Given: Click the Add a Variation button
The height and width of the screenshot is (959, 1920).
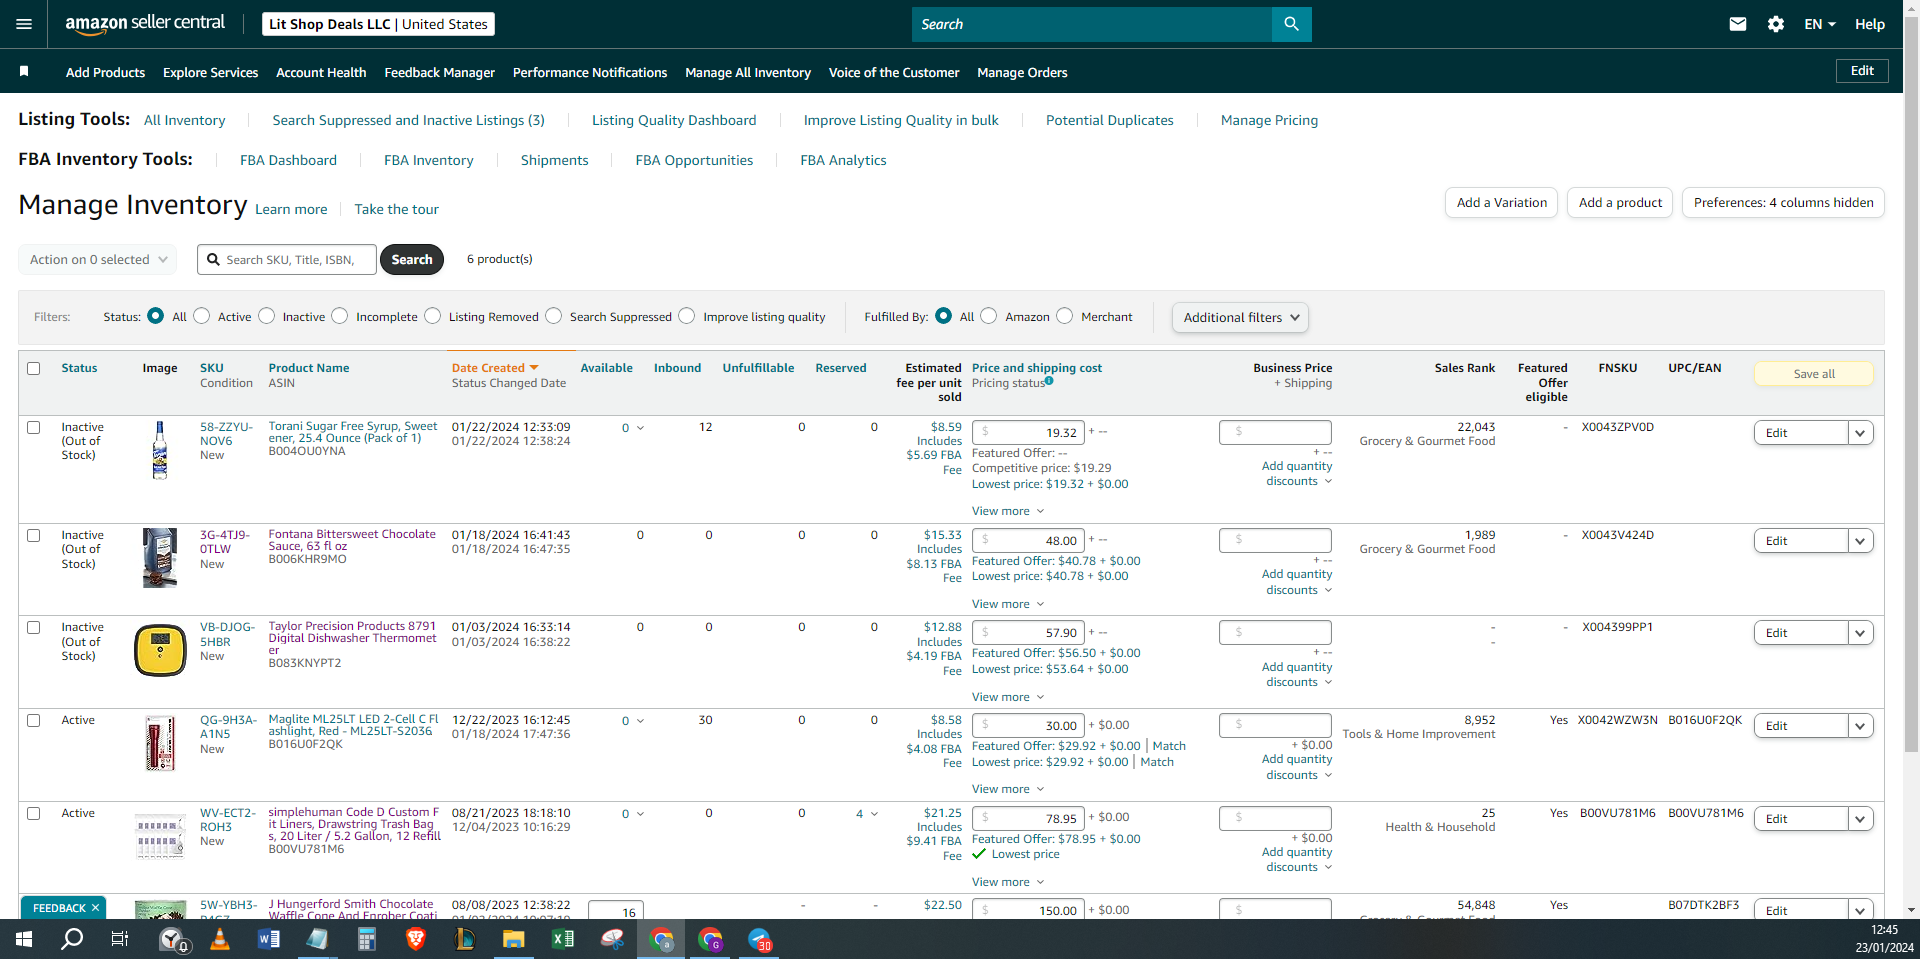Looking at the screenshot, I should 1501,202.
